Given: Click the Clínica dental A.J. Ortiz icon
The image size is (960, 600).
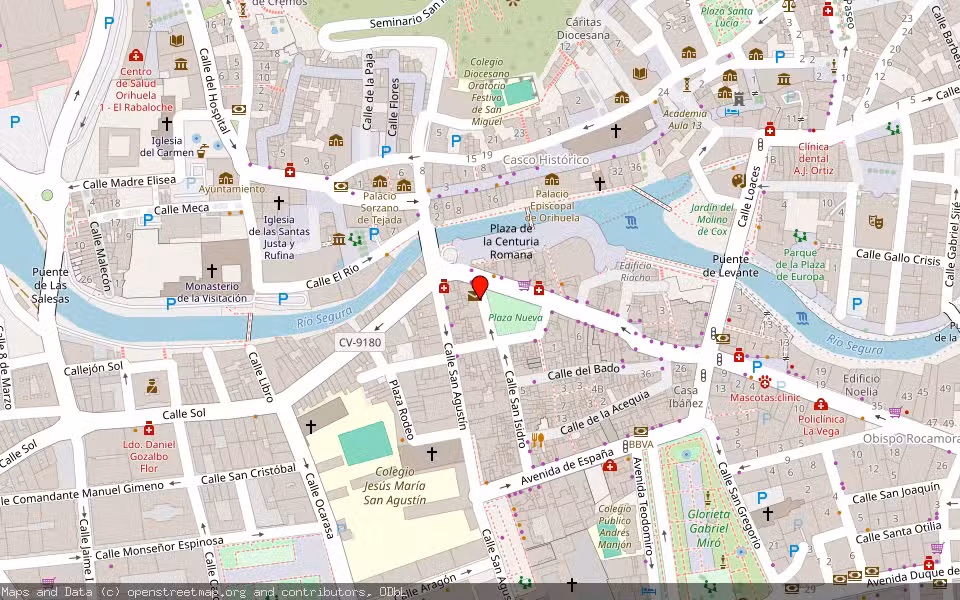Looking at the screenshot, I should coord(770,129).
